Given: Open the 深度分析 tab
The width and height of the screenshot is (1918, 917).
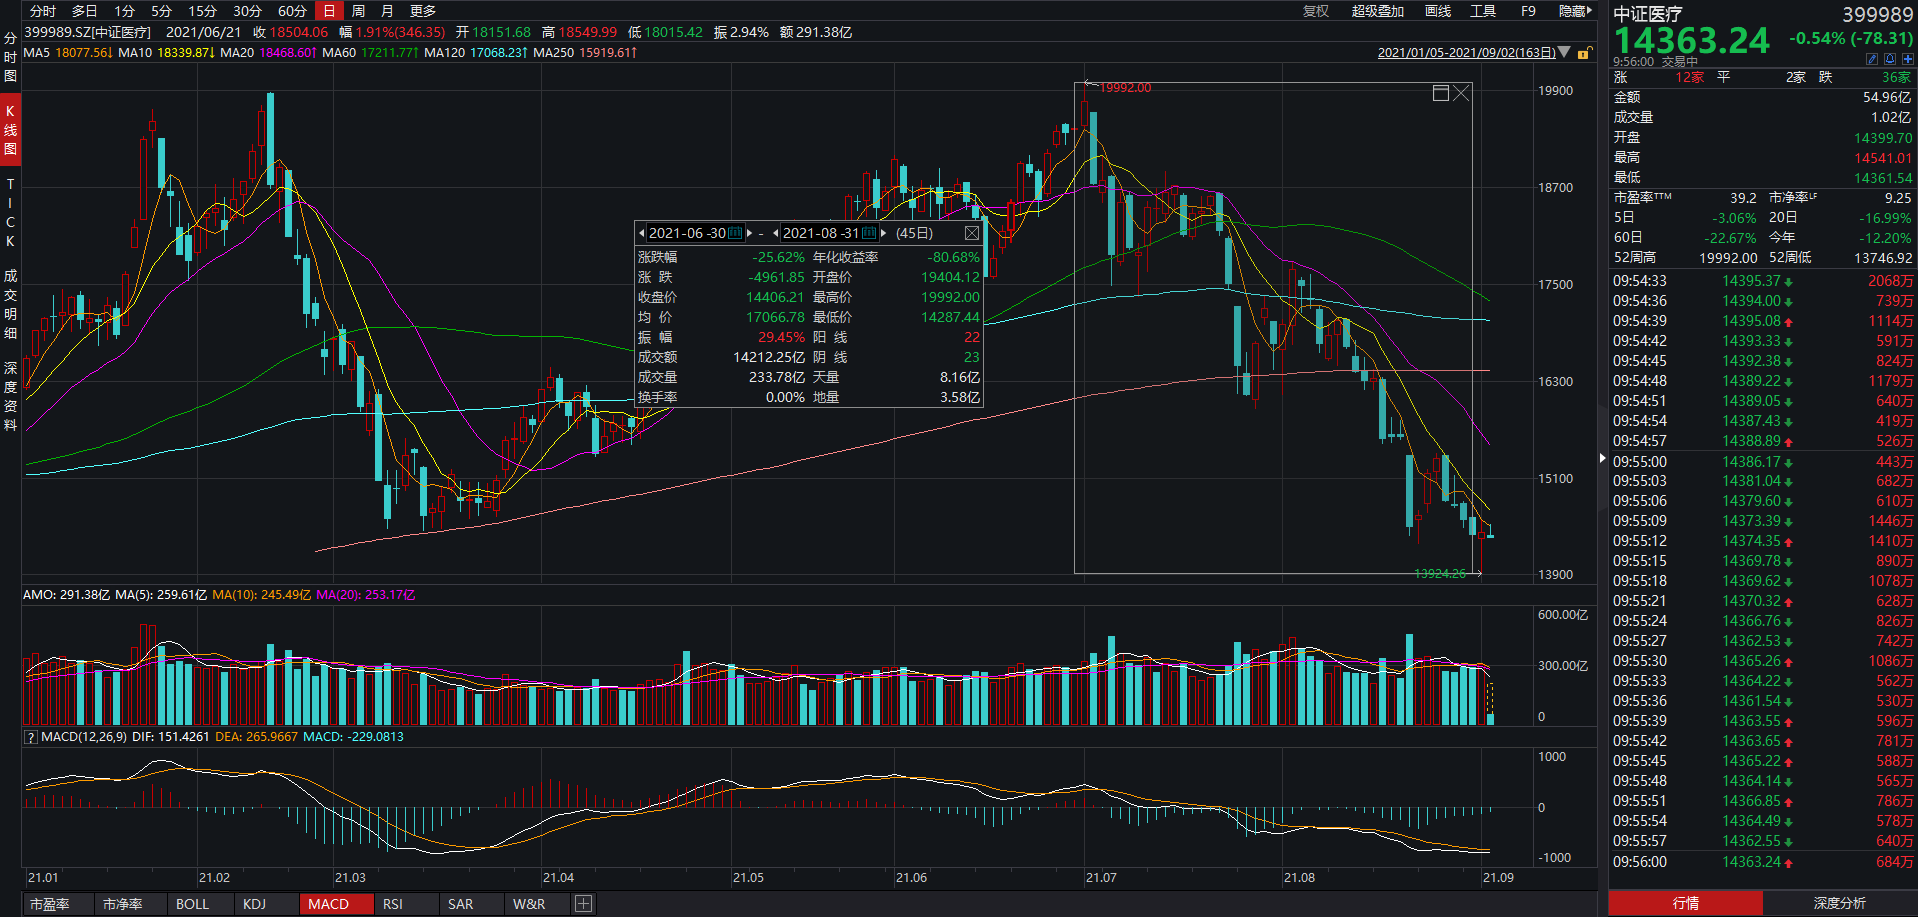Looking at the screenshot, I should (1840, 903).
